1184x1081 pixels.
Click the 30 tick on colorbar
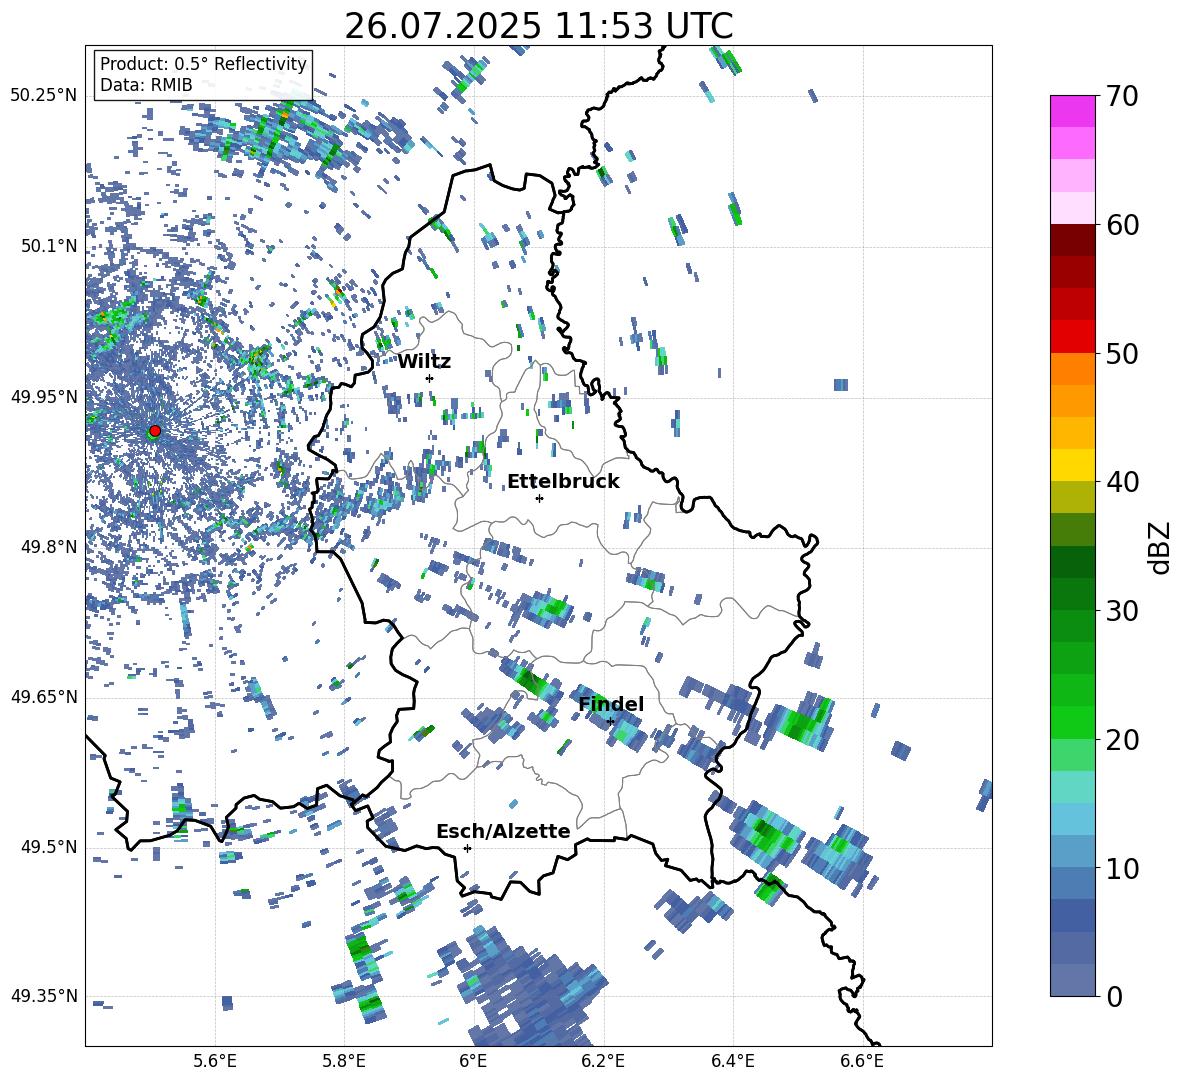(1123, 611)
